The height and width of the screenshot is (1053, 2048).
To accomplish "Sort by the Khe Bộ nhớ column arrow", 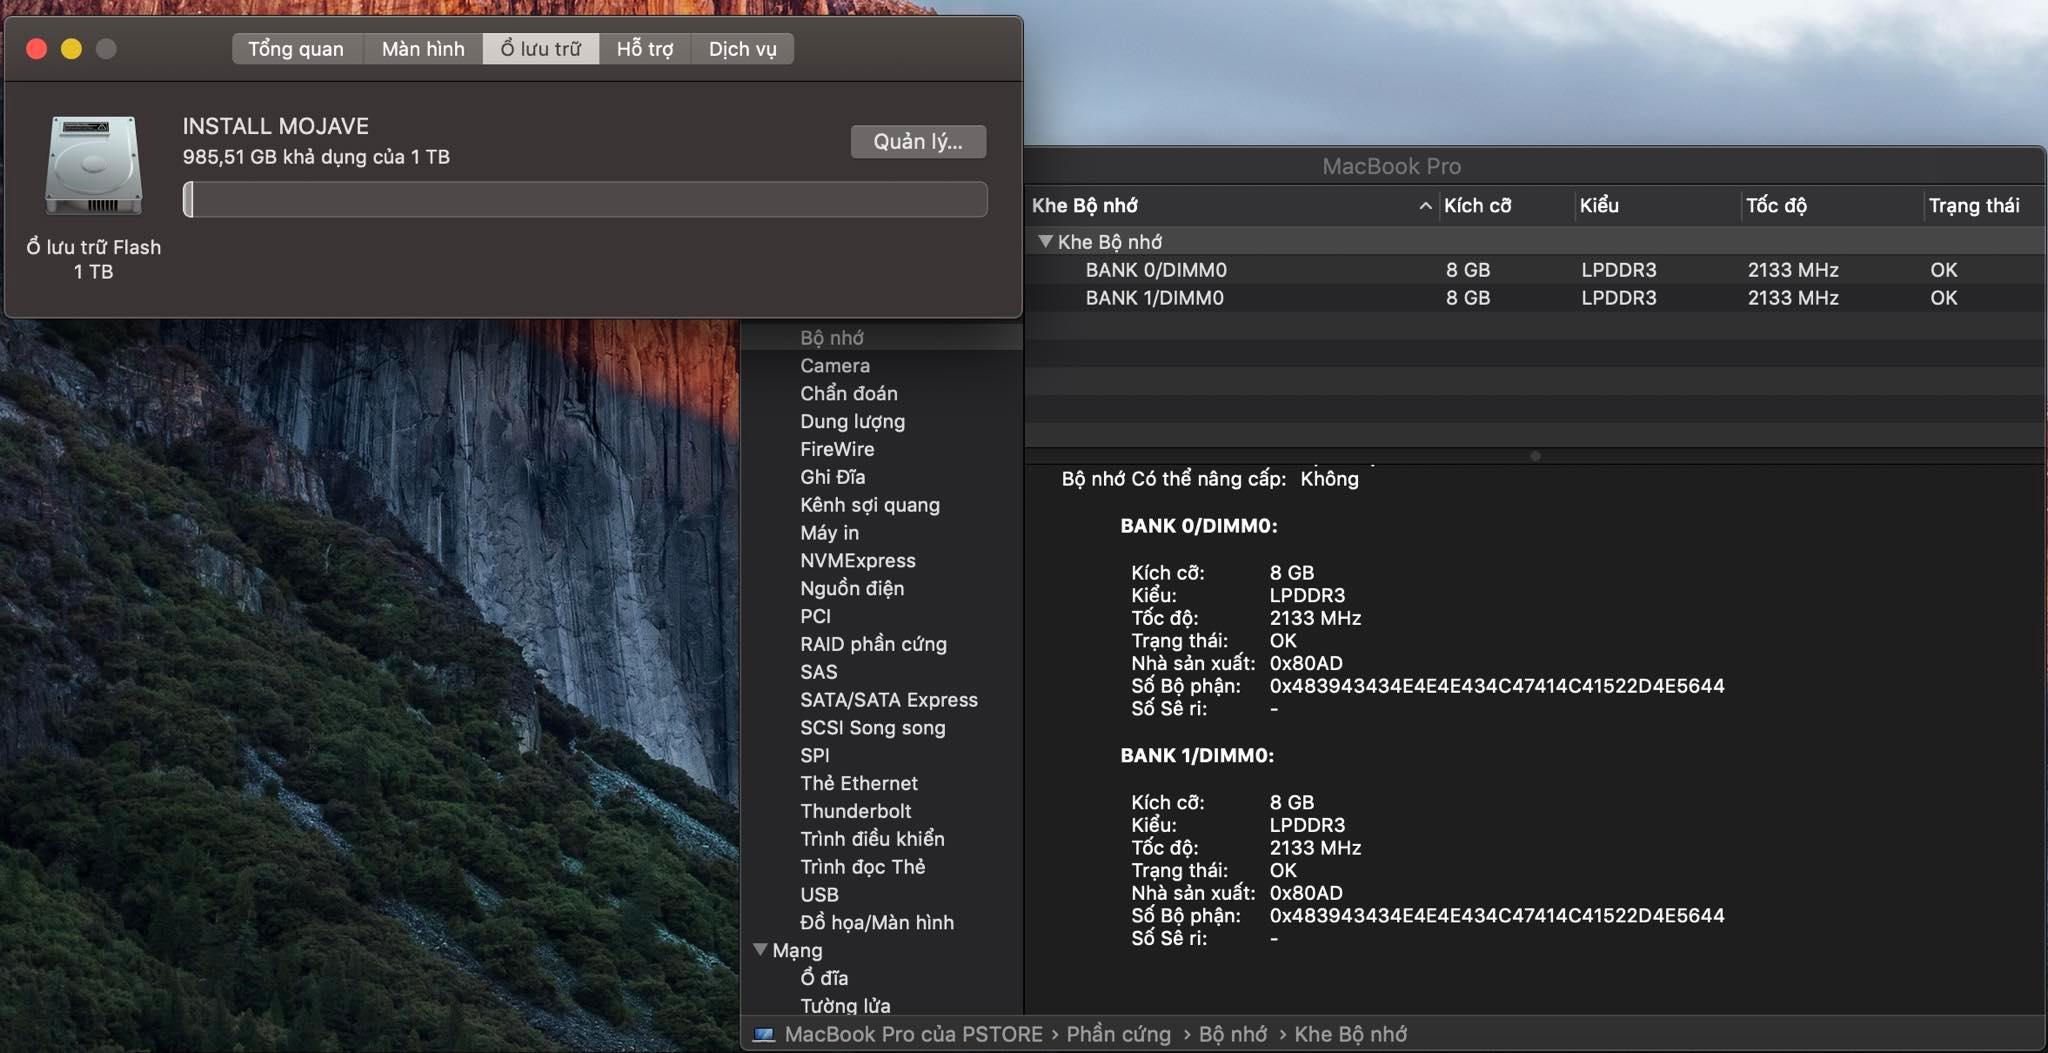I will [x=1424, y=206].
